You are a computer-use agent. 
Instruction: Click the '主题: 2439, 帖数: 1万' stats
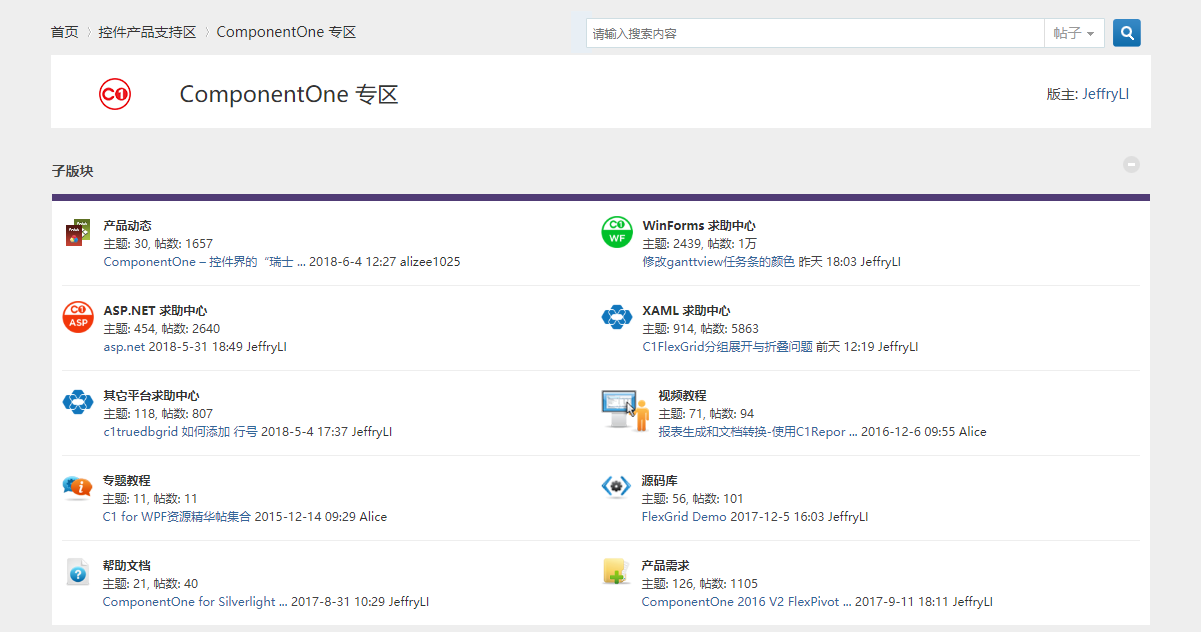700,244
